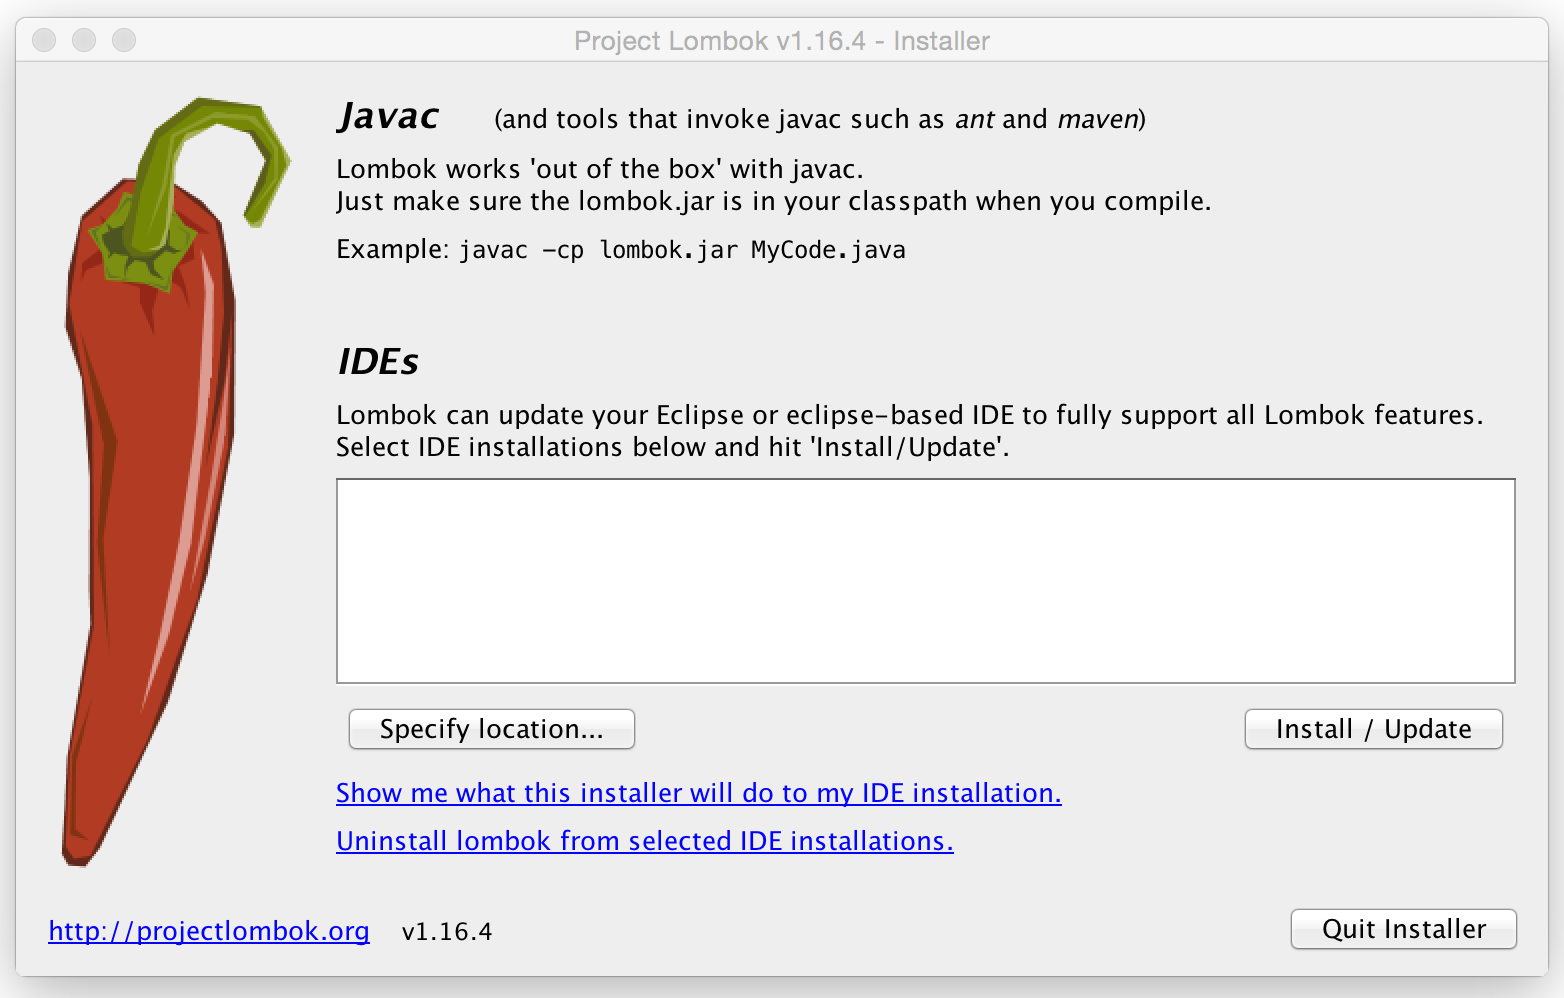The width and height of the screenshot is (1564, 998).
Task: Open the 'Show me what this installer will do' link
Action: [x=698, y=793]
